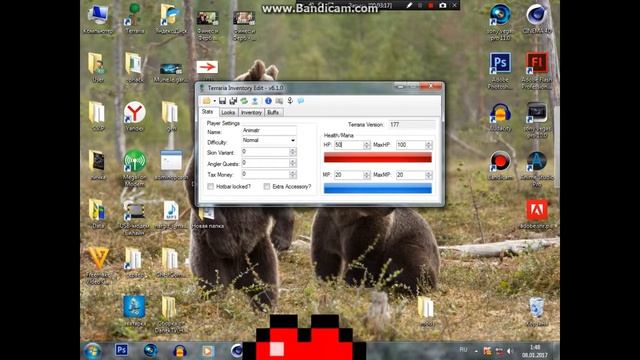This screenshot has height=360, width=640.
Task: Click the Terraria Version field showing 177
Action: pyautogui.click(x=411, y=124)
